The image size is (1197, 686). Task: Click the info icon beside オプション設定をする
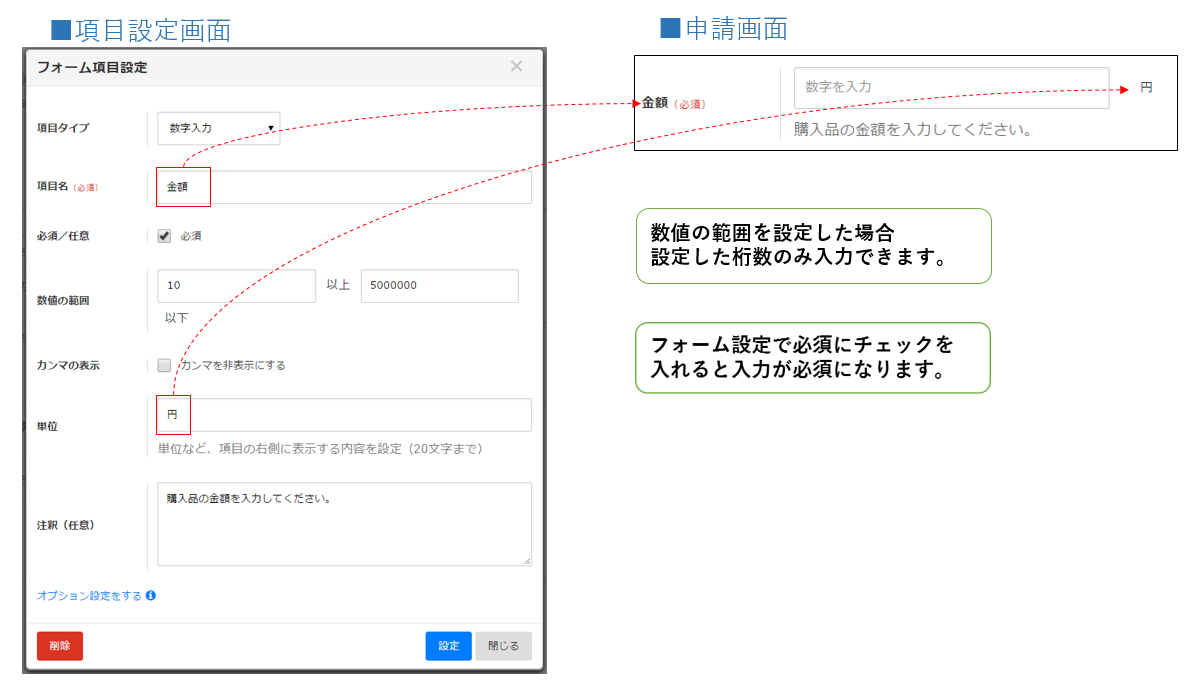tap(151, 596)
